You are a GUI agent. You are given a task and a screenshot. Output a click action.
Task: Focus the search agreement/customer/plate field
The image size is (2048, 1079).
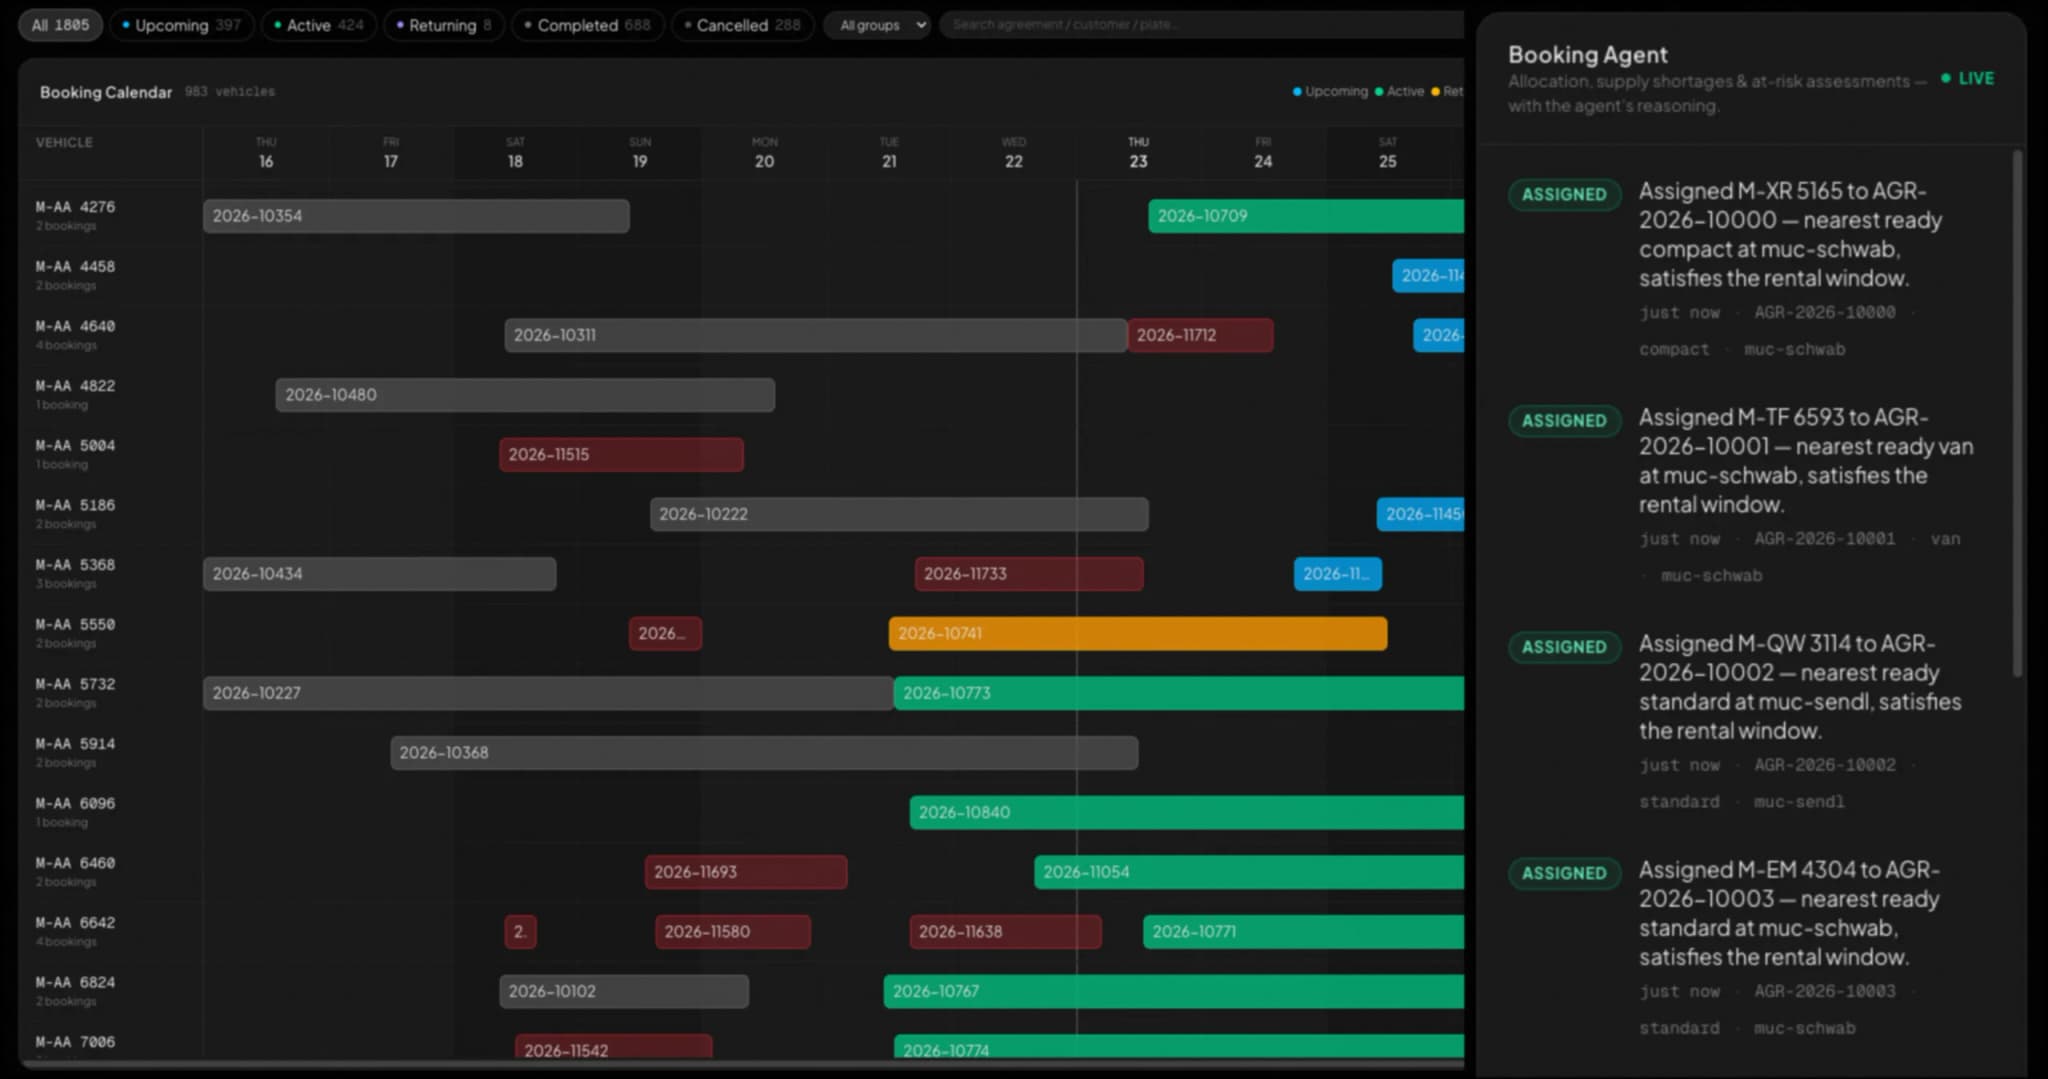coord(1200,25)
